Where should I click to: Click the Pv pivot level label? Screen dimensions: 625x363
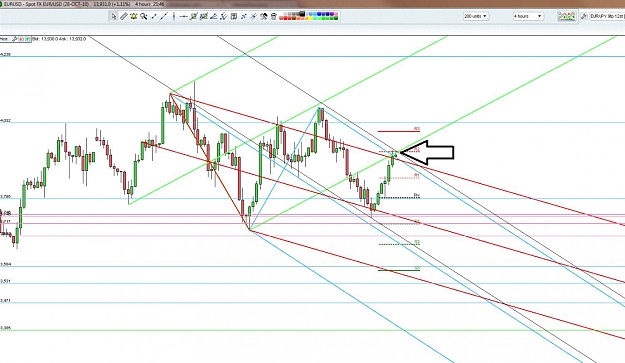tap(417, 195)
